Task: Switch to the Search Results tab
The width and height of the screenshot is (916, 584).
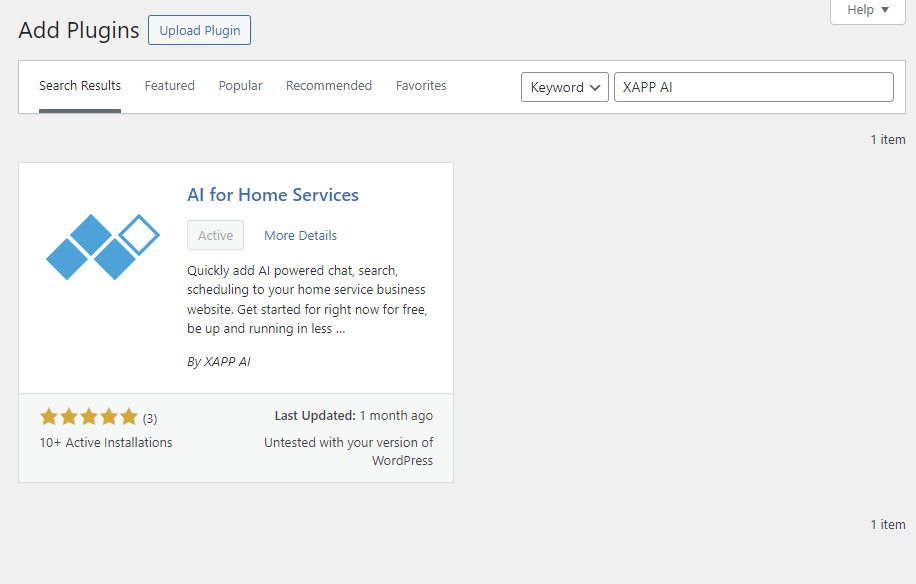Action: [x=80, y=86]
